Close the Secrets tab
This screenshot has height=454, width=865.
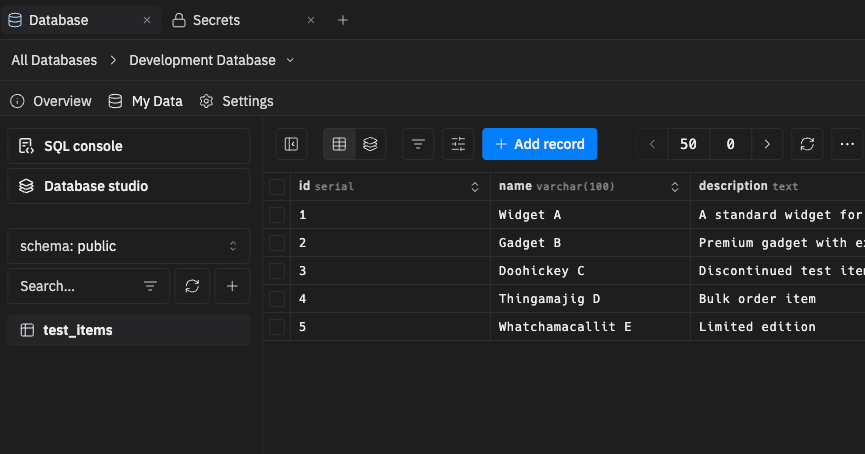coord(311,20)
